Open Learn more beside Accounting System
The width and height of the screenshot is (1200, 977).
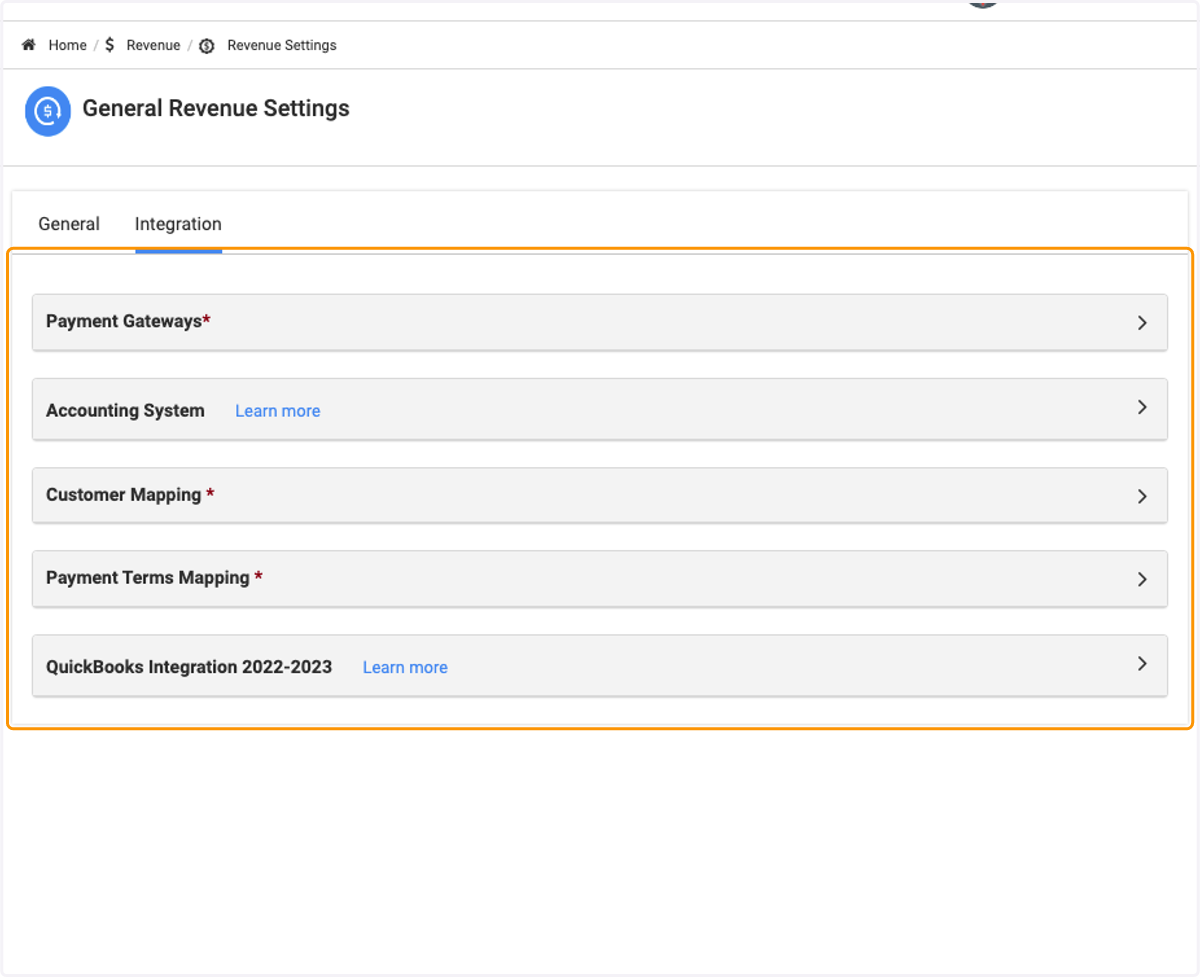pos(278,411)
